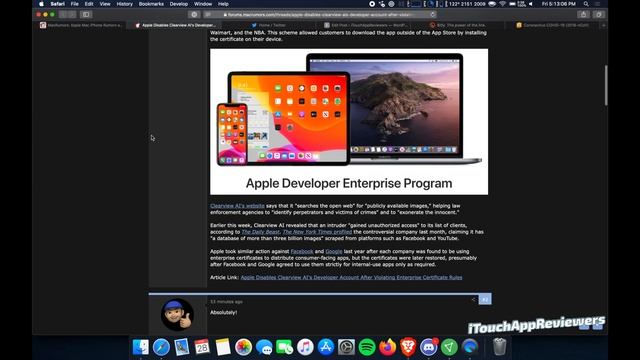Image resolution: width=640 pixels, height=360 pixels.
Task: Open the History menu
Action: coord(124,4)
